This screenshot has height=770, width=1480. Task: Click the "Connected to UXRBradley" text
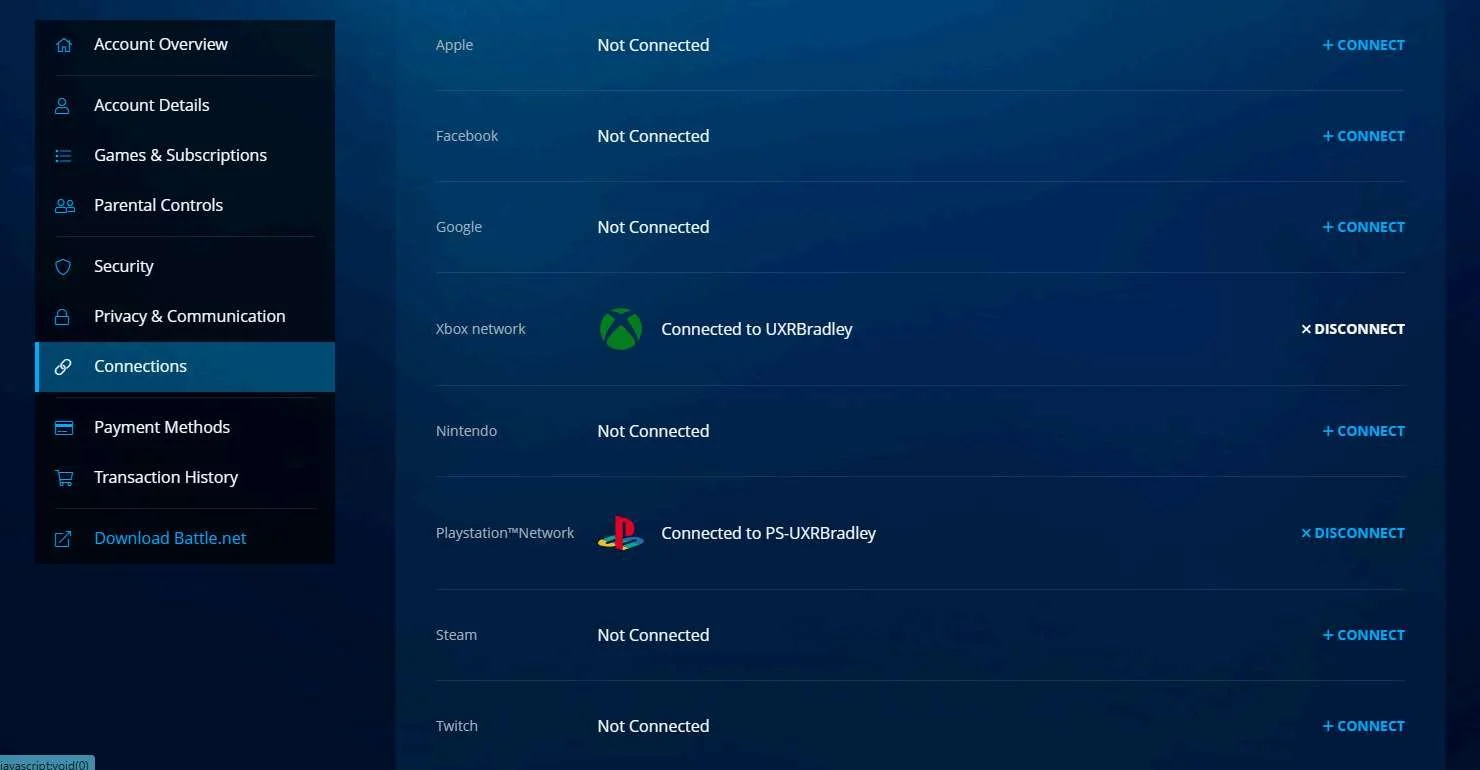click(757, 329)
